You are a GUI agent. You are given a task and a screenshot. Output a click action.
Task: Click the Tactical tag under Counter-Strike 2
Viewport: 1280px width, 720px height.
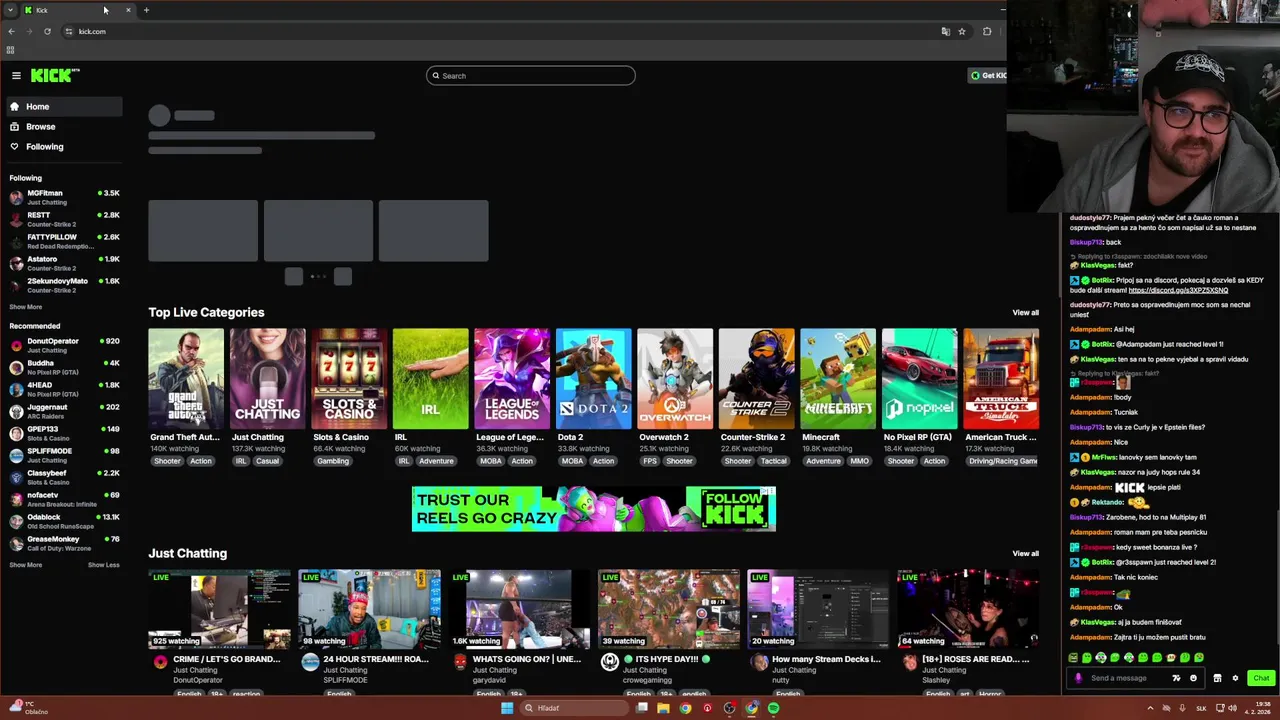click(x=773, y=461)
